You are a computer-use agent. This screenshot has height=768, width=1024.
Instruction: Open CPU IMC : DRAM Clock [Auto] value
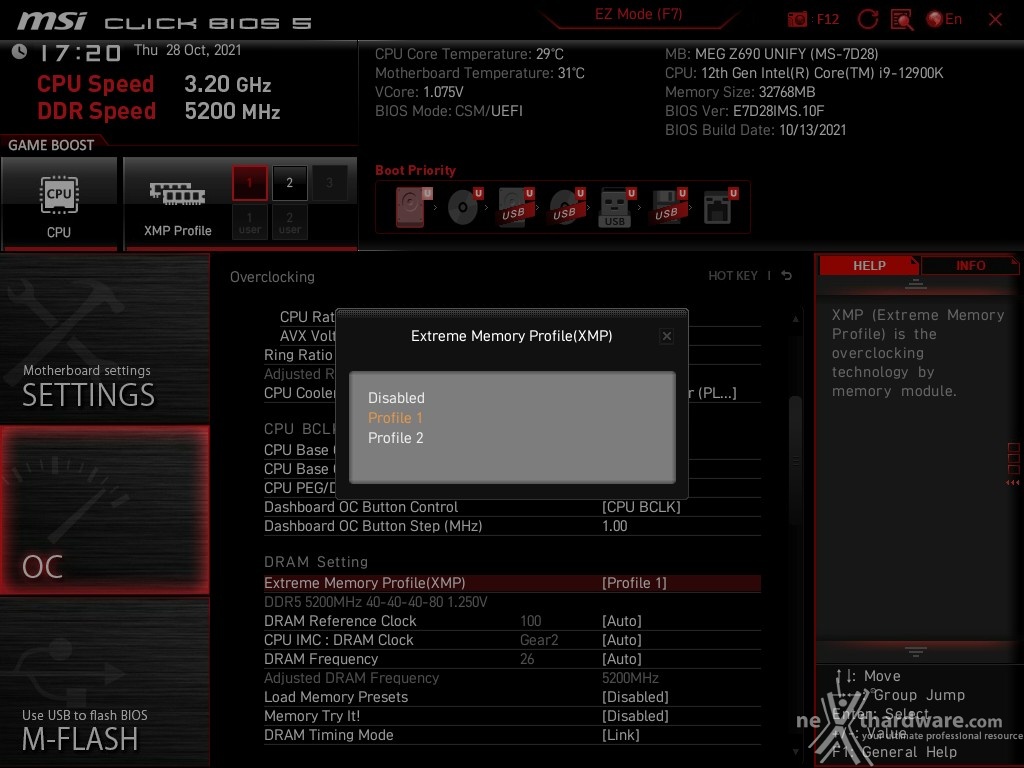pyautogui.click(x=622, y=640)
